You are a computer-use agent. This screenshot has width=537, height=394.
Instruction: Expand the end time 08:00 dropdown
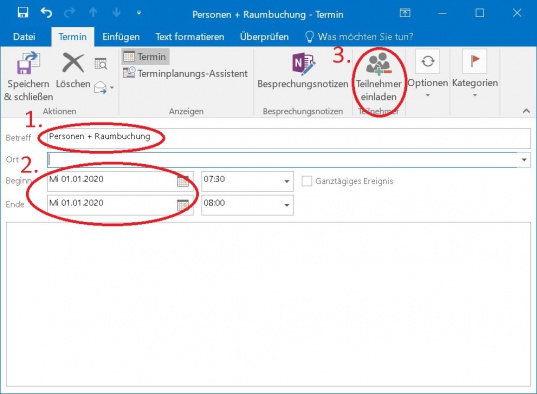[287, 205]
